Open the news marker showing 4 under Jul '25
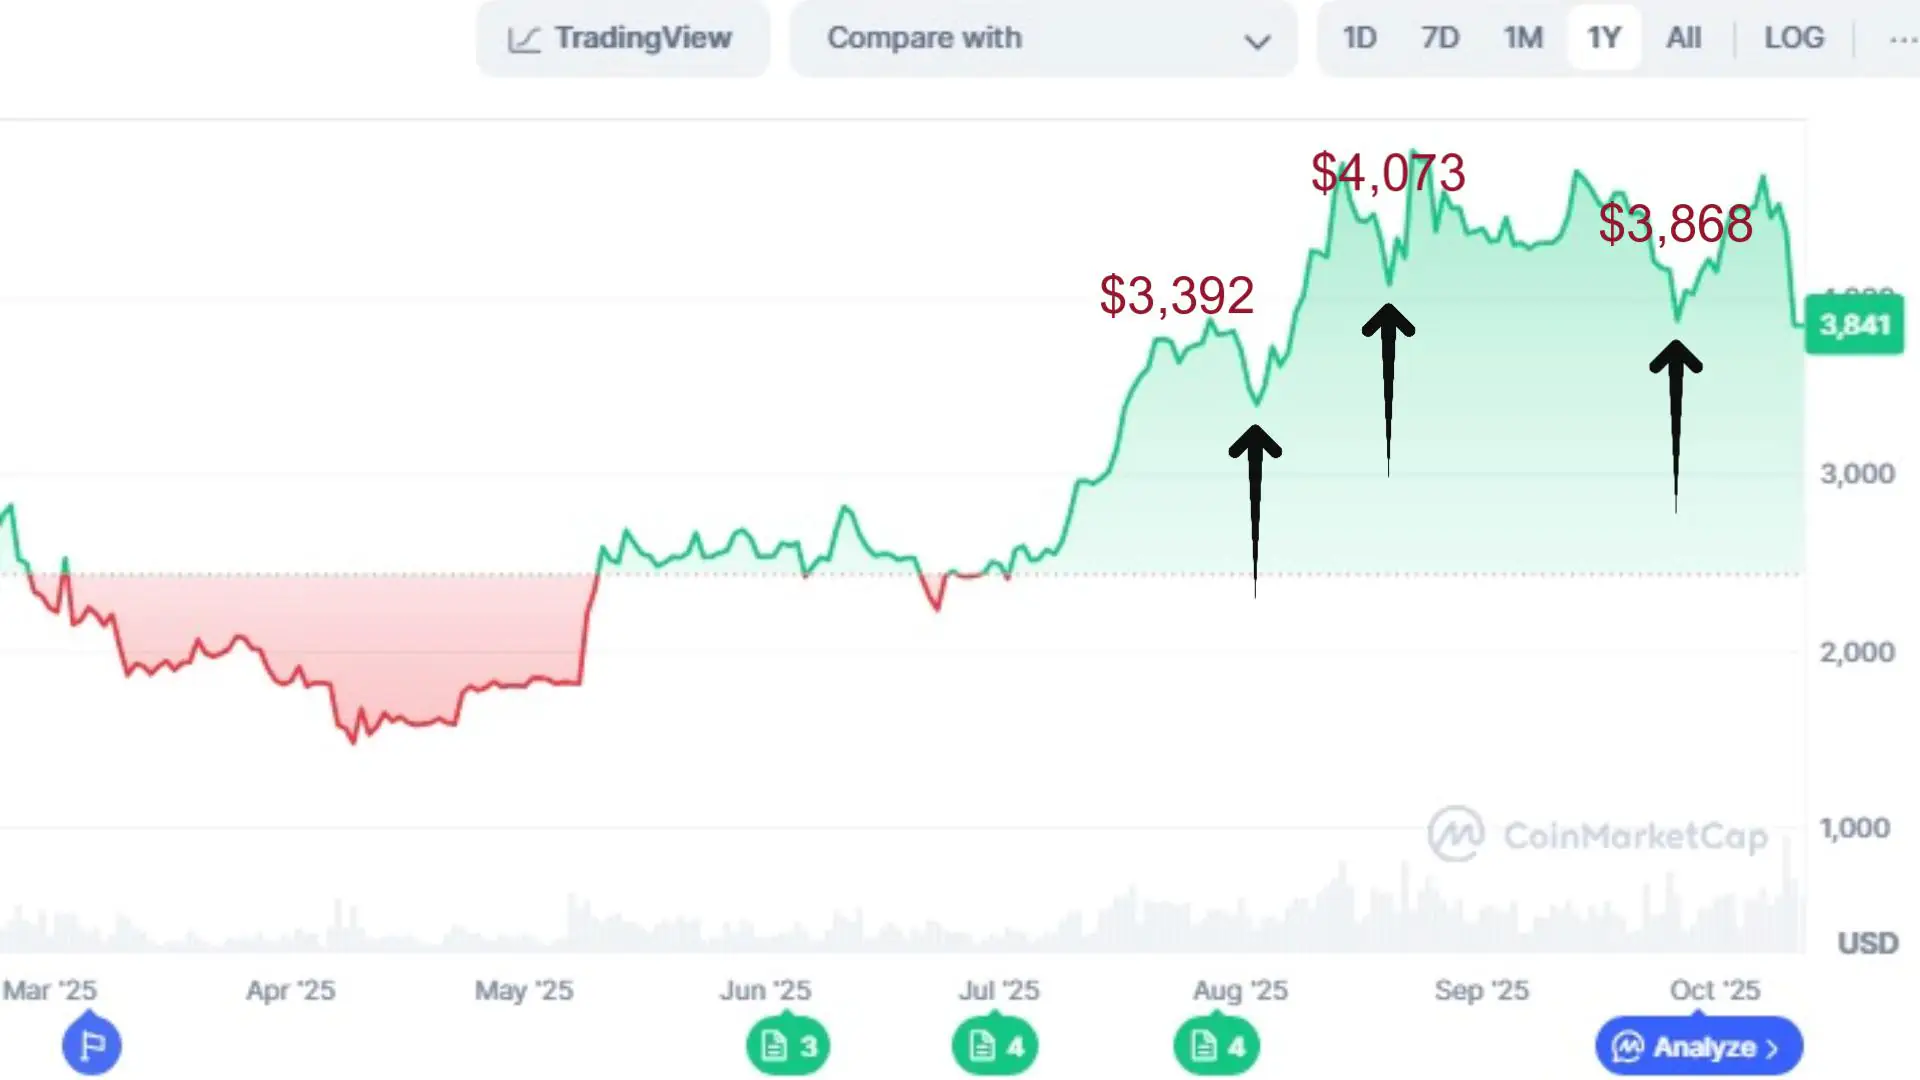Screen dimensions: 1920x1080 [x=995, y=1045]
